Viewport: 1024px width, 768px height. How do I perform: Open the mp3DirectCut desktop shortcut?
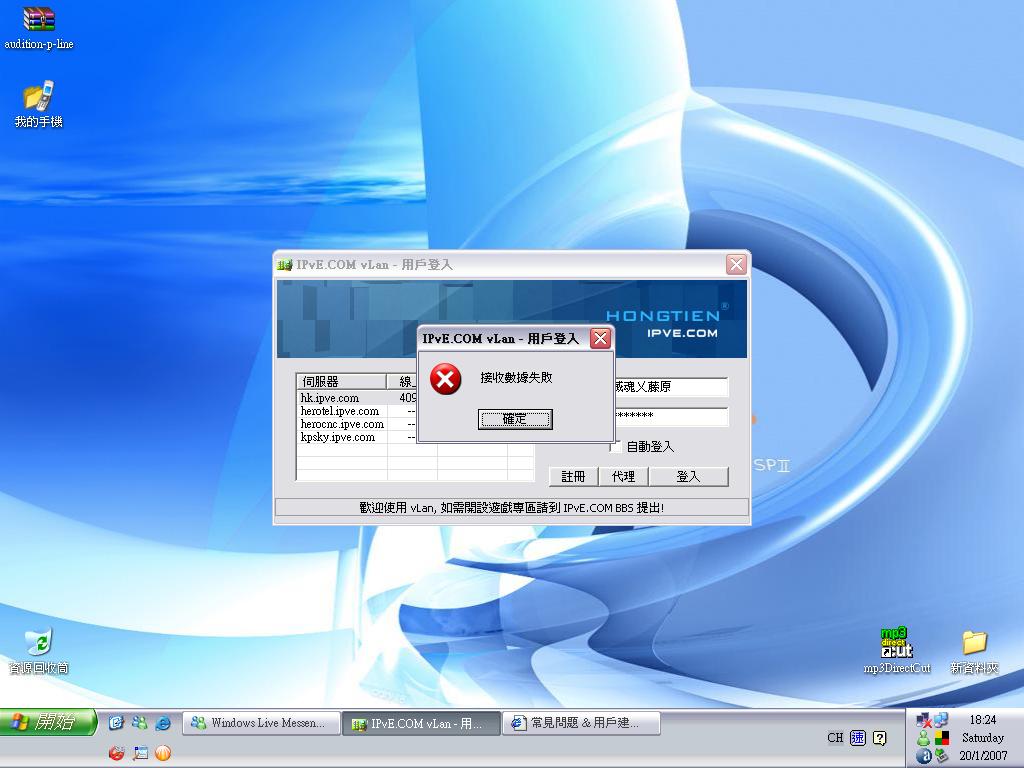896,643
